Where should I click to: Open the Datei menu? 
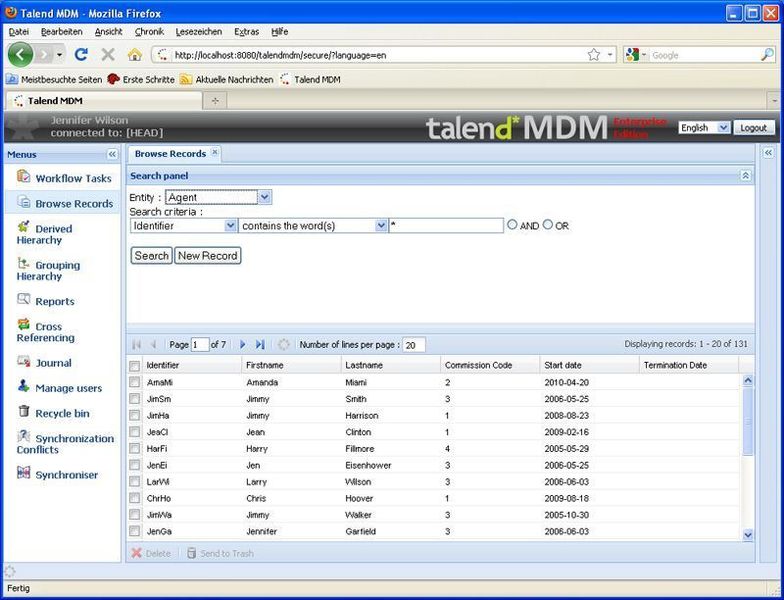point(18,32)
